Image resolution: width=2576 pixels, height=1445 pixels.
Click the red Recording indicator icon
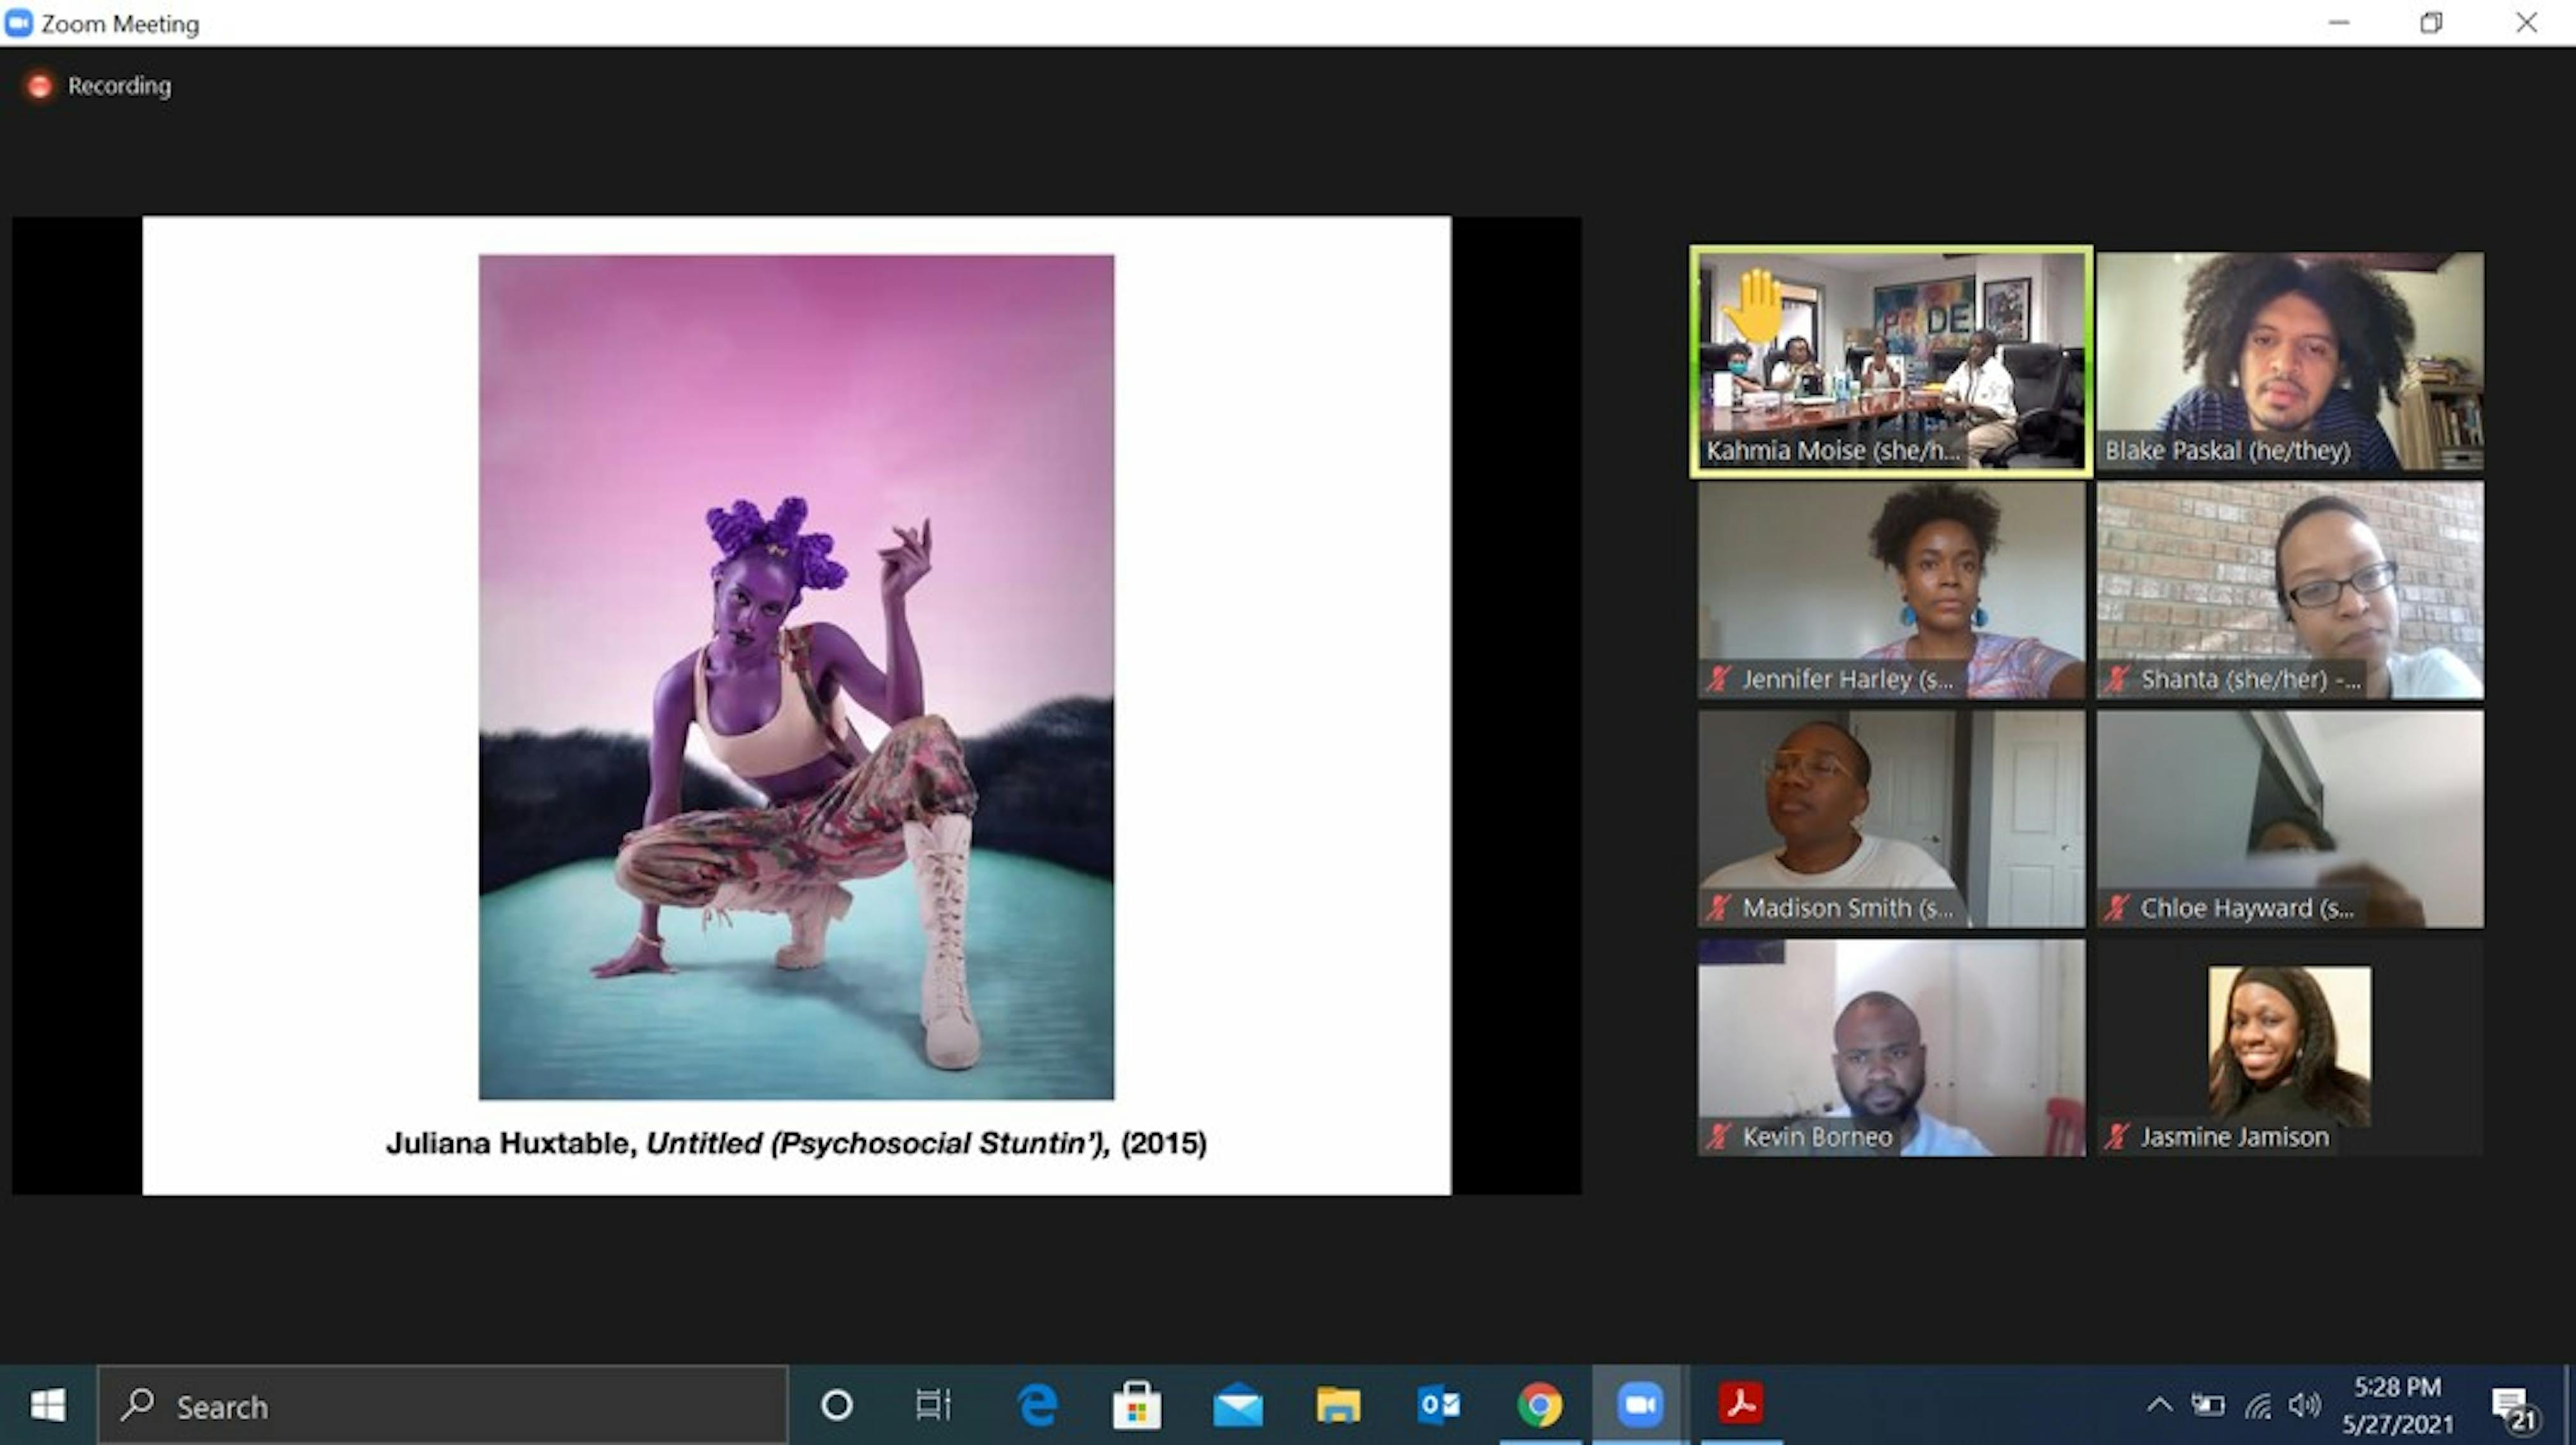(x=39, y=86)
